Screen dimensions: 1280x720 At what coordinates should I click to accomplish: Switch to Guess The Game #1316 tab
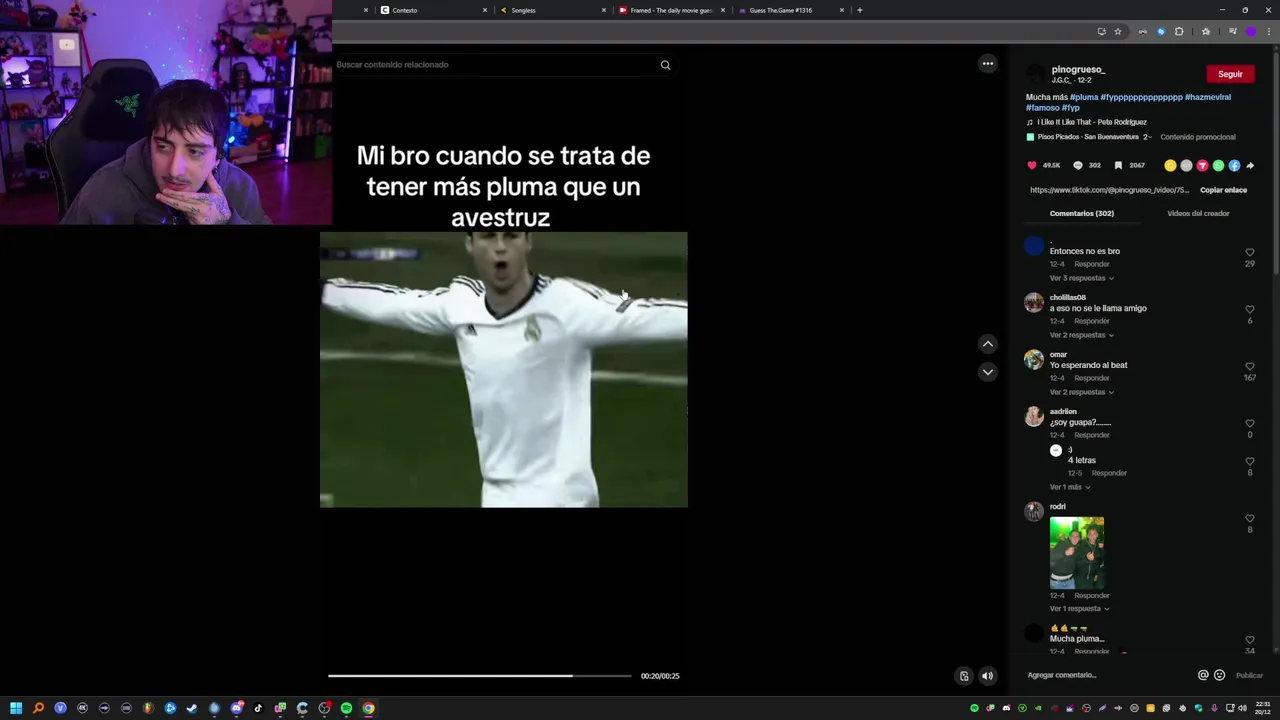click(x=790, y=10)
